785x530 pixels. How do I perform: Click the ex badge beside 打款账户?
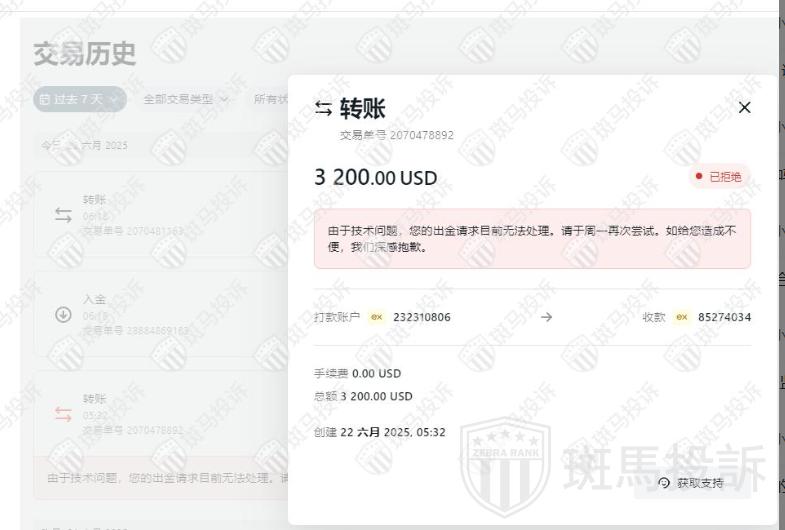tap(376, 317)
